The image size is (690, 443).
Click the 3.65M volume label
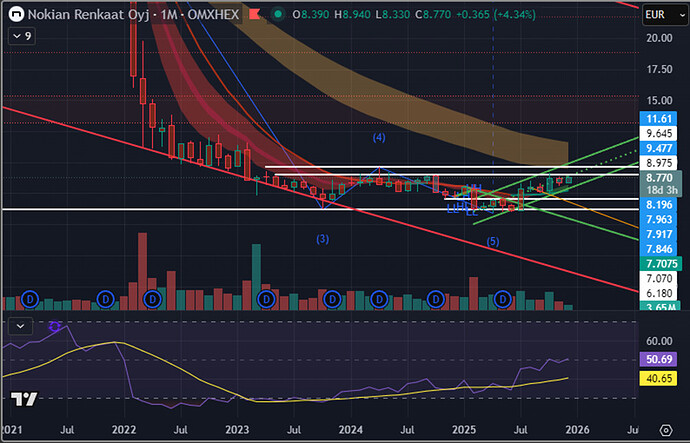[661, 306]
